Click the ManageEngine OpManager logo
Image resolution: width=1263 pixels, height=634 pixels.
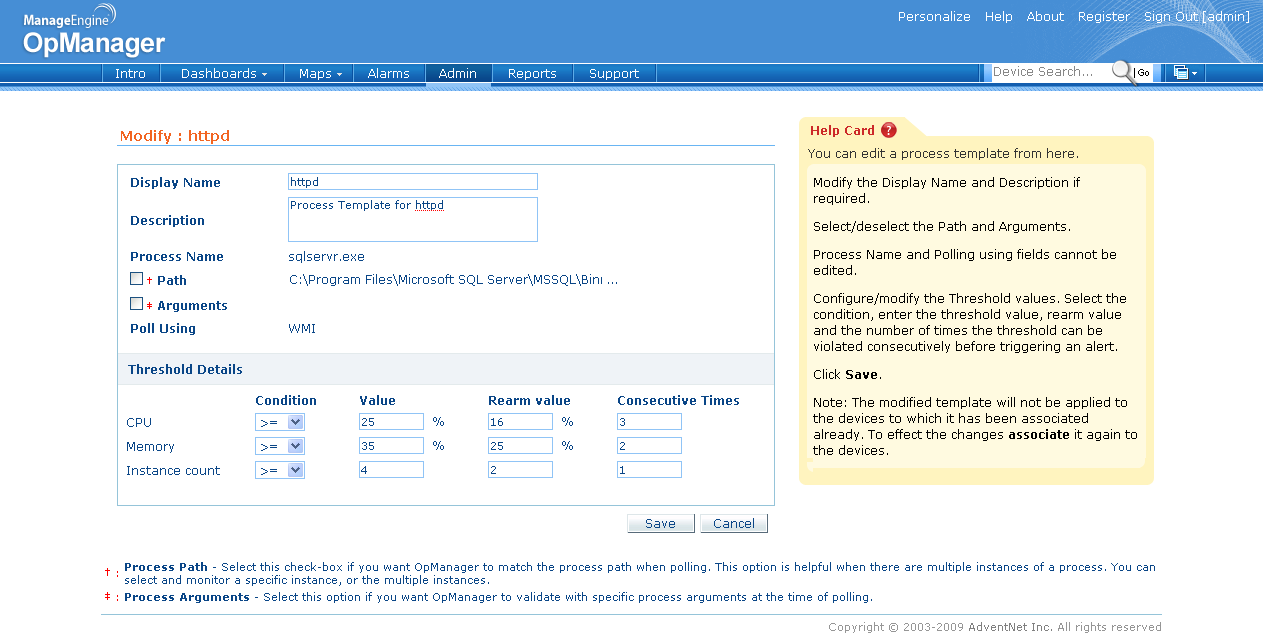[x=94, y=30]
